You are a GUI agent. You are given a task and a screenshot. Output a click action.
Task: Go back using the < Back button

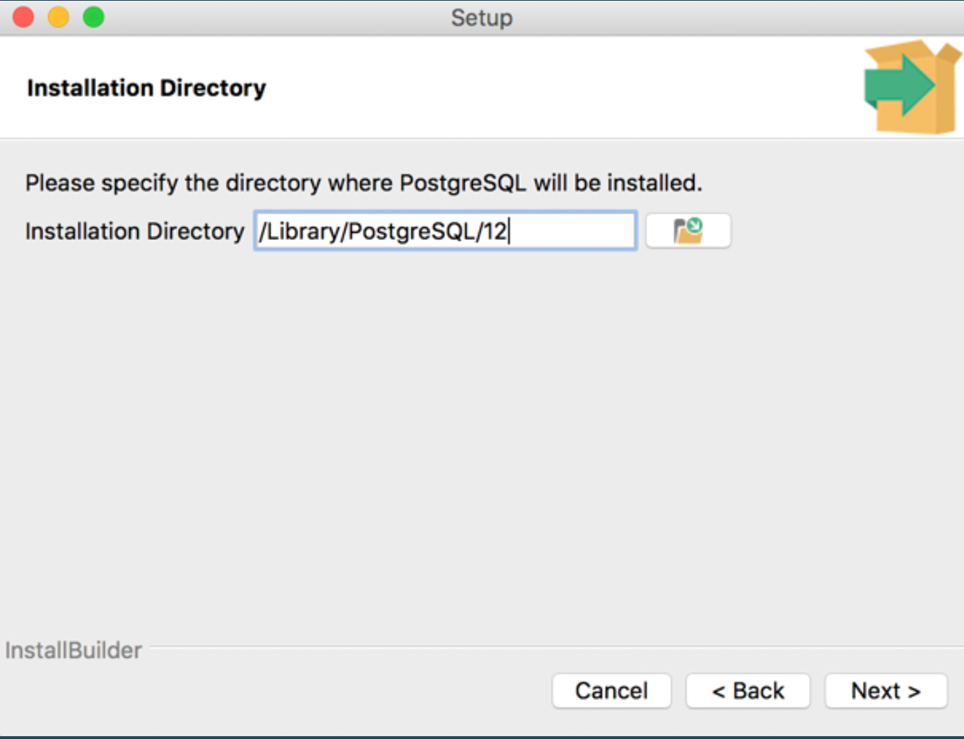tap(747, 690)
